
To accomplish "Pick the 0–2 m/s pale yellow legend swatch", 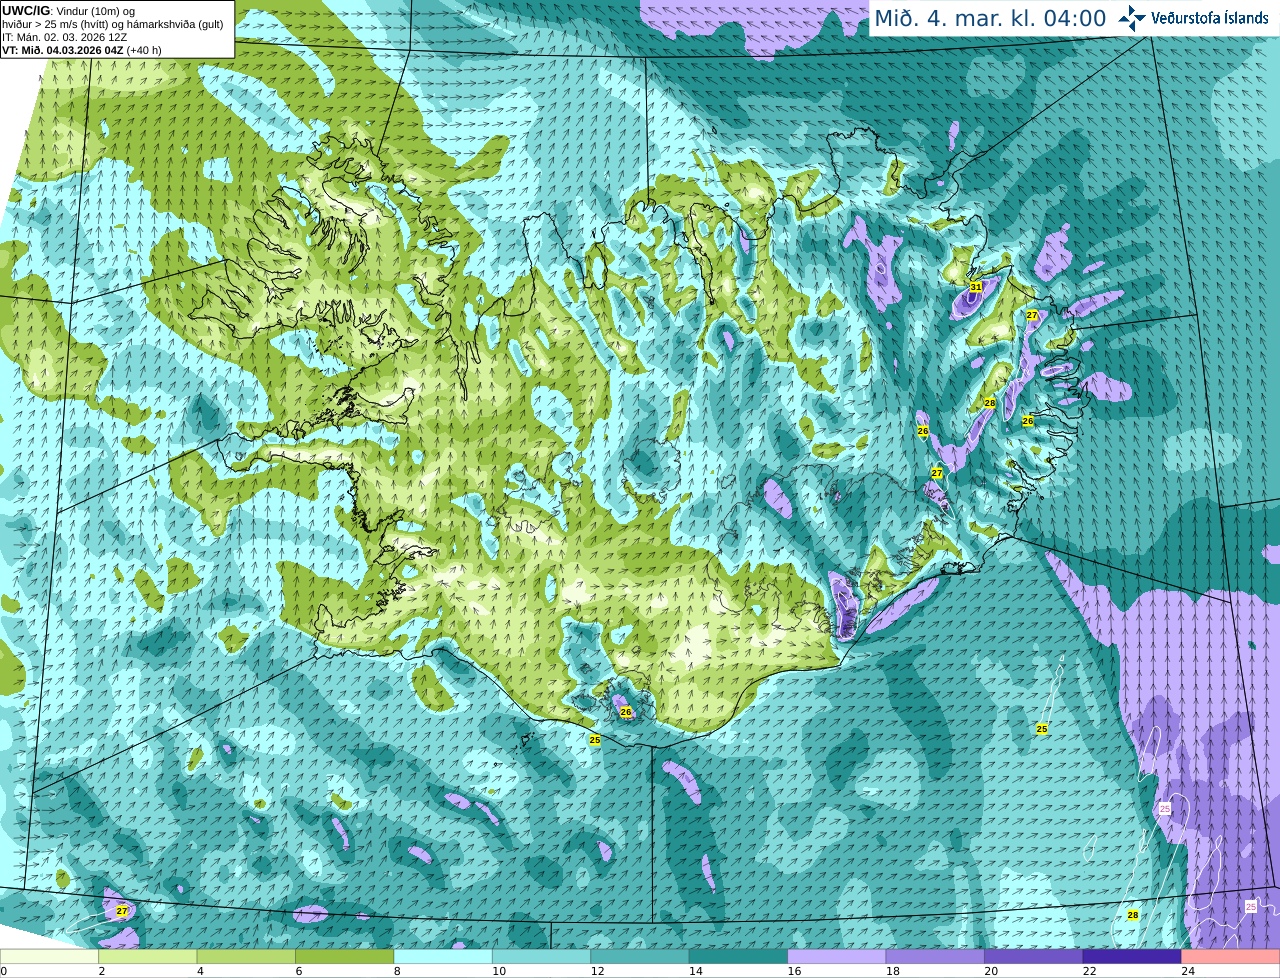I will (50, 956).
